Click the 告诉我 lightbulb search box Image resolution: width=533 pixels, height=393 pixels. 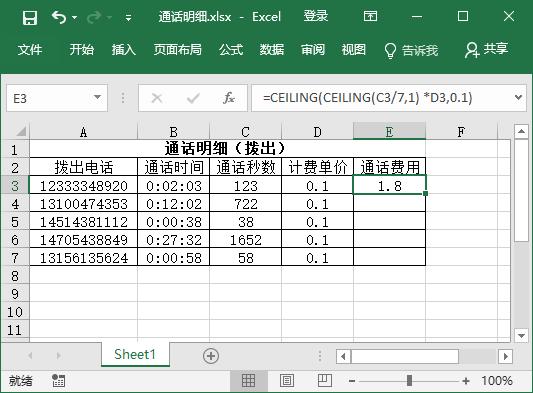[x=411, y=50]
